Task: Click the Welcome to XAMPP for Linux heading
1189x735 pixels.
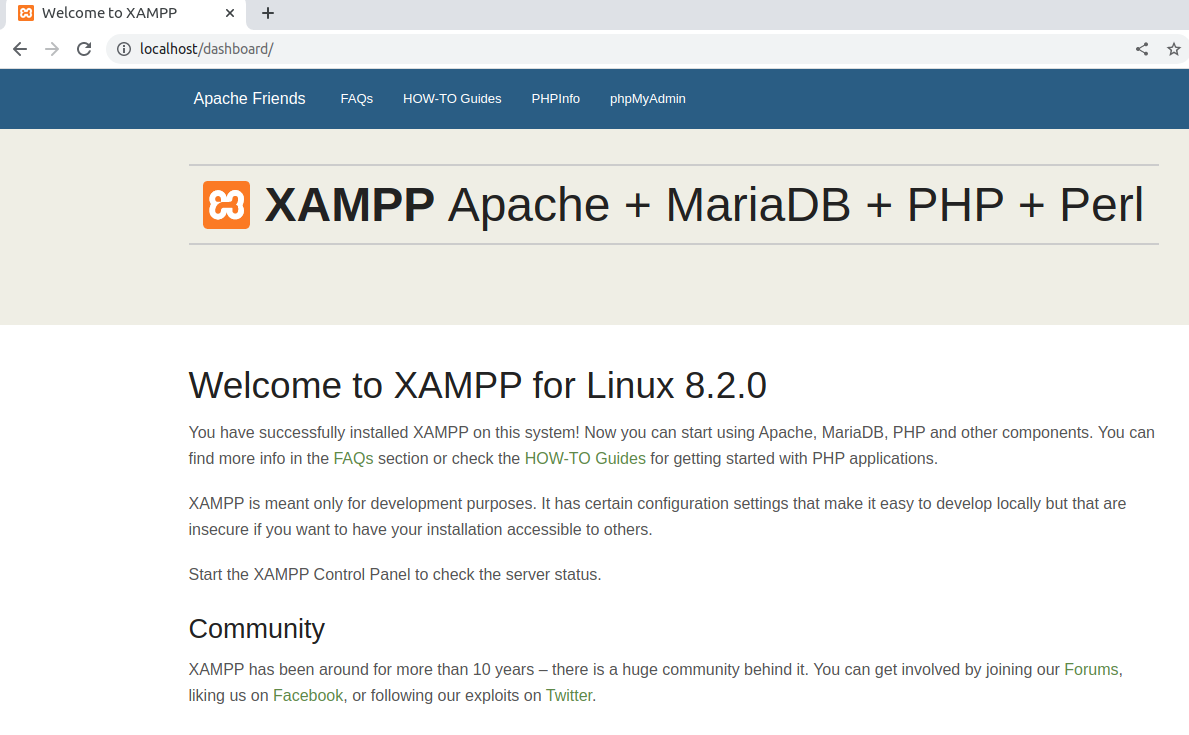Action: [x=478, y=385]
